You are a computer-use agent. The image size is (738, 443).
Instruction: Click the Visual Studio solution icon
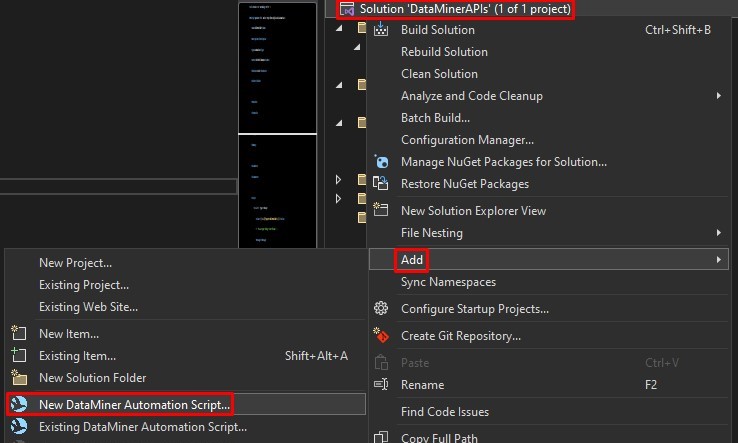pyautogui.click(x=347, y=9)
